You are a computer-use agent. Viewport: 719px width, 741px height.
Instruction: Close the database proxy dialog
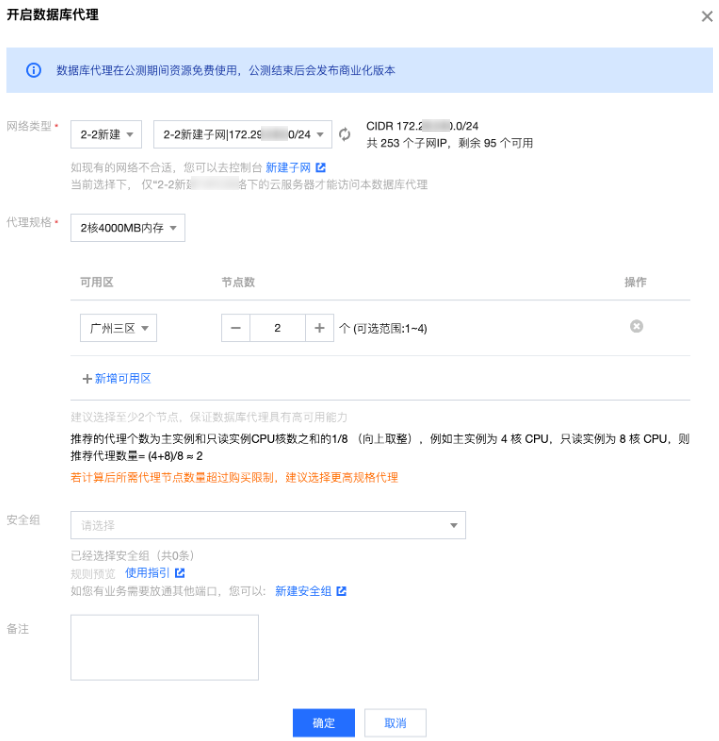pos(707,17)
